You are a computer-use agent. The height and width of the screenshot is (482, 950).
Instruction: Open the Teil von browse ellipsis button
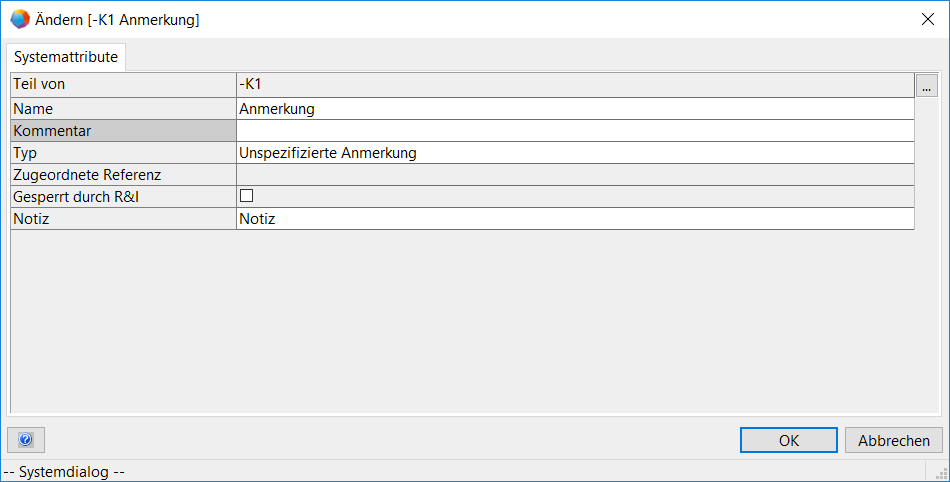pos(926,86)
